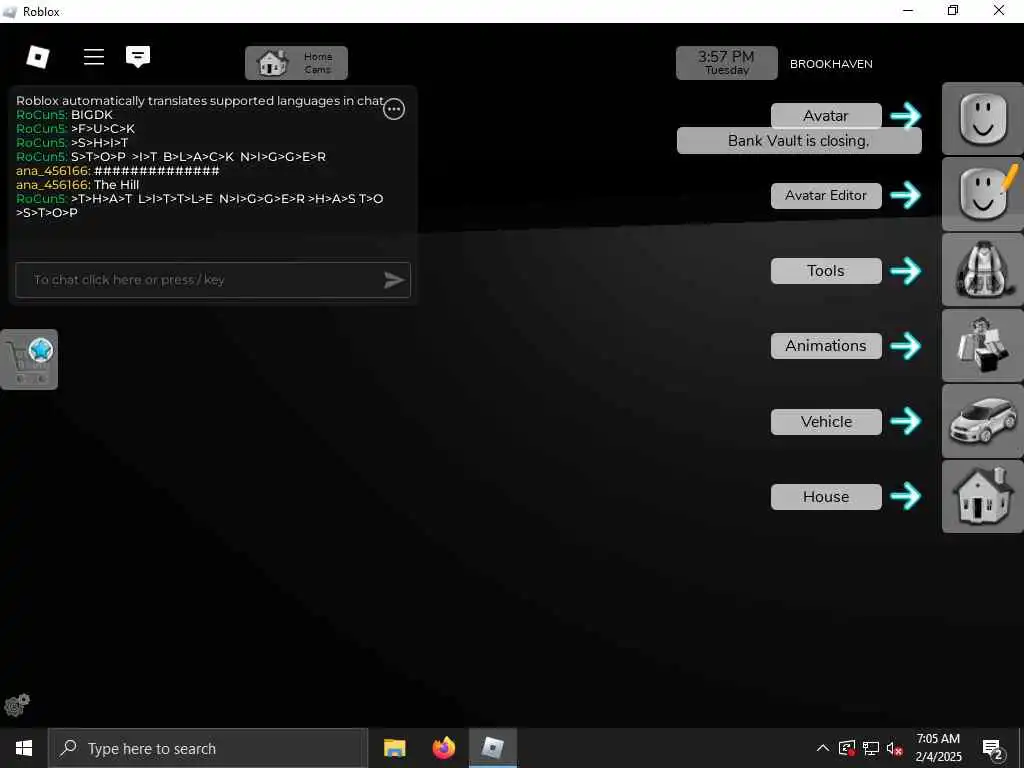Click the Vehicle label button
The height and width of the screenshot is (768, 1024).
[x=826, y=422]
